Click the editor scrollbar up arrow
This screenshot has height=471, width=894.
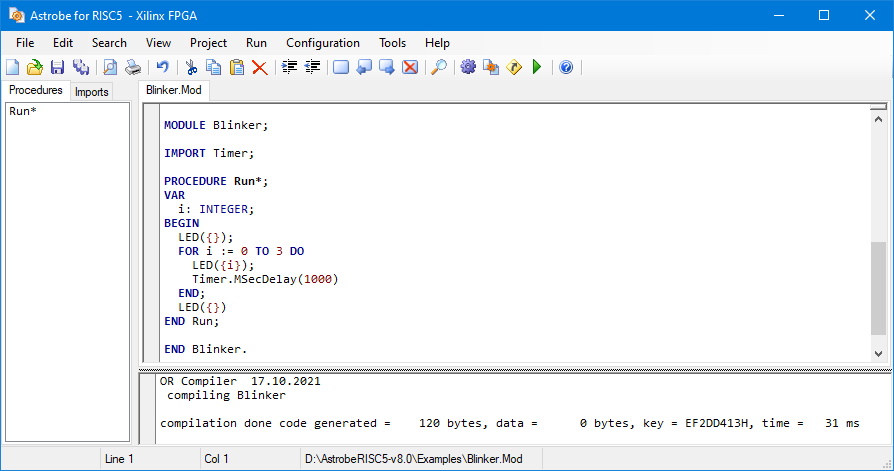click(x=879, y=119)
